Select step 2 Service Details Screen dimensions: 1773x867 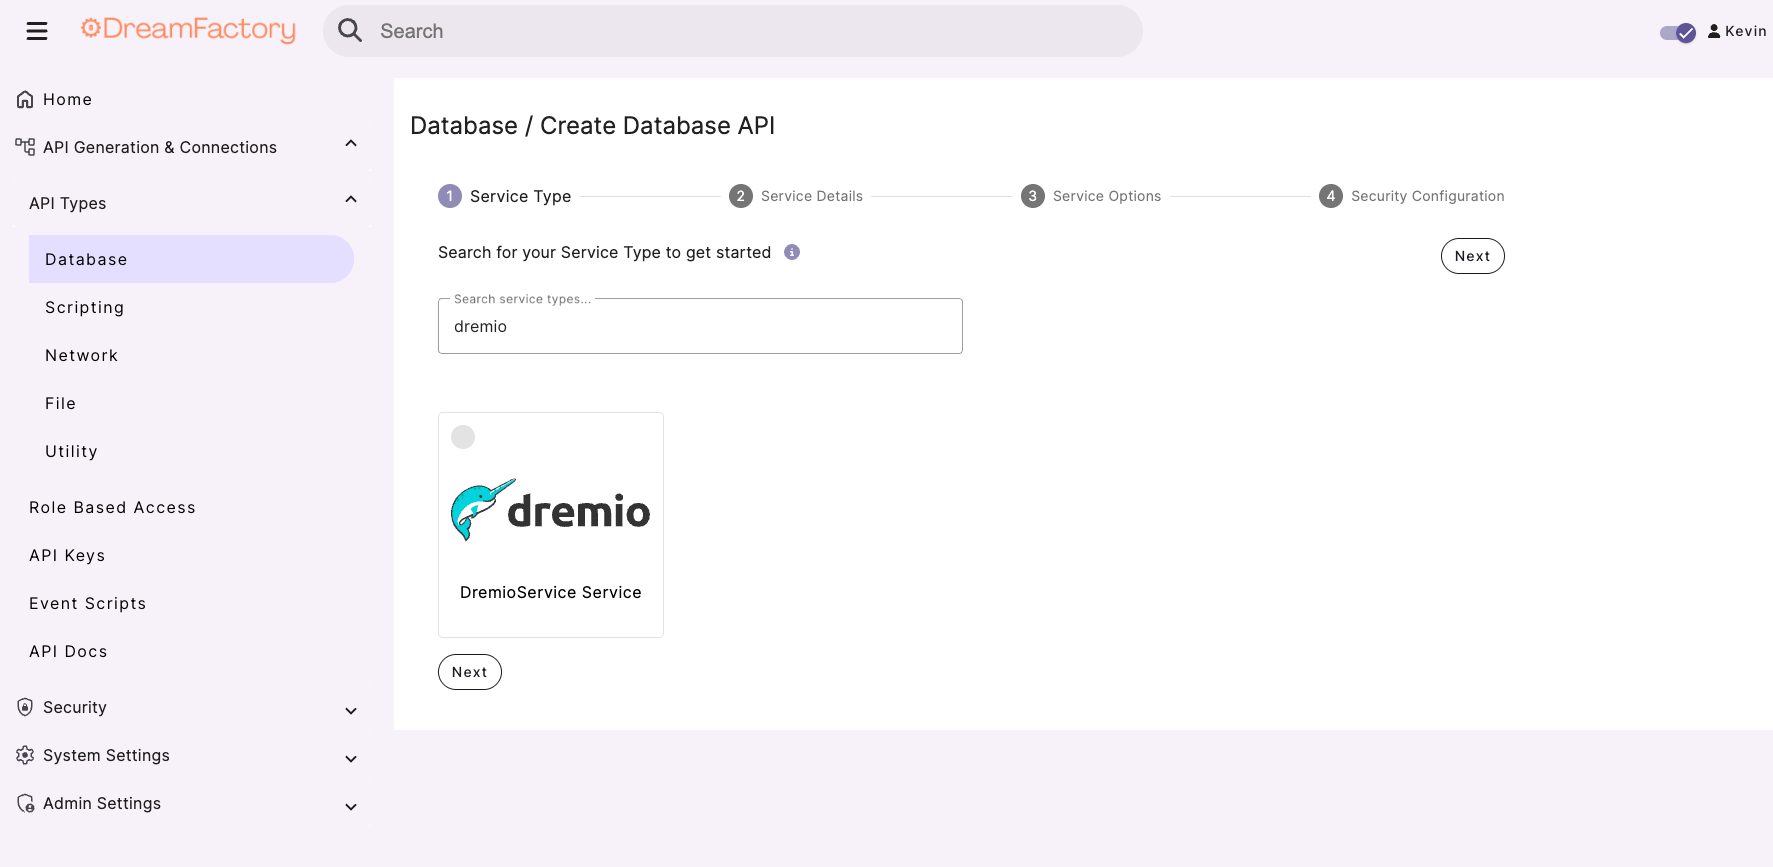point(796,196)
